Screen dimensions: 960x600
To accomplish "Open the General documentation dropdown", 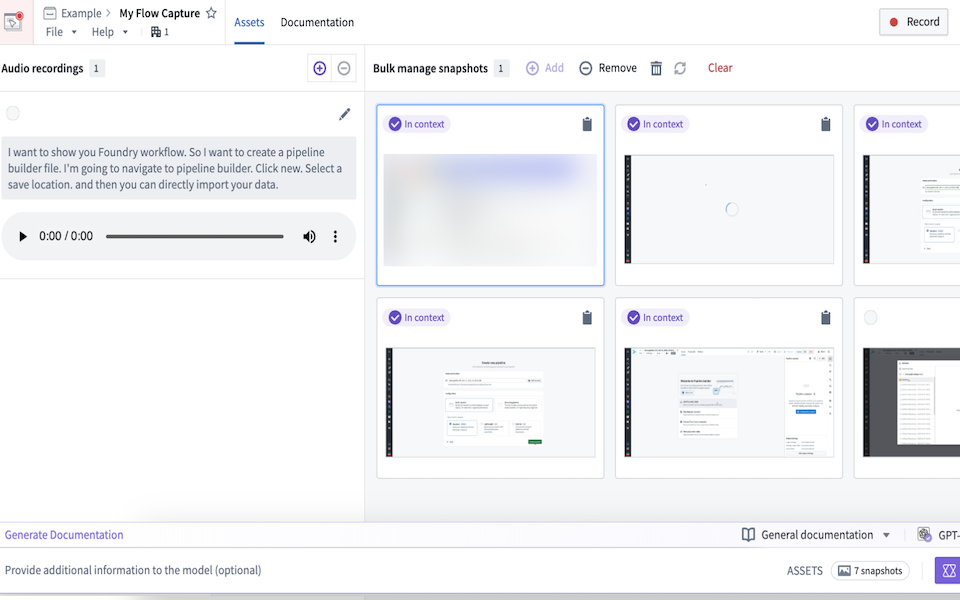I will (x=816, y=534).
